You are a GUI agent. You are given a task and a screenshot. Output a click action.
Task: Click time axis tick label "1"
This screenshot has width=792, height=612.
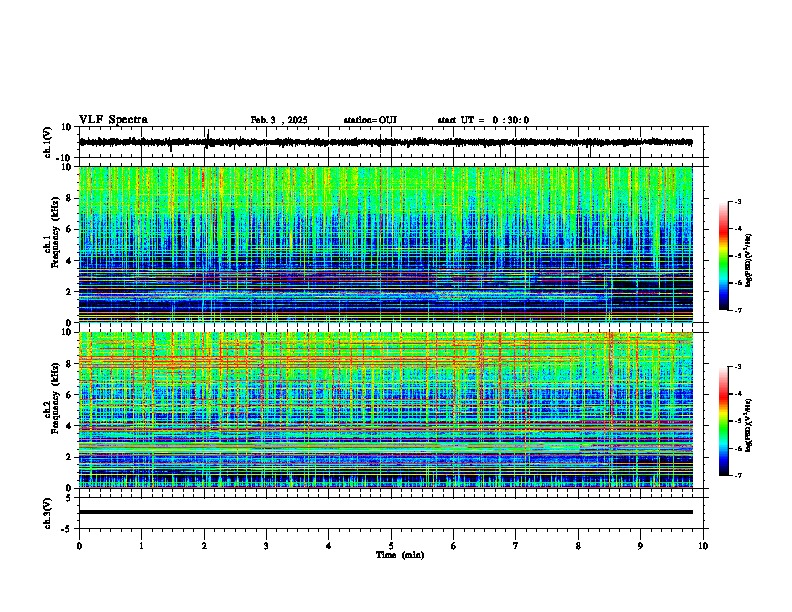point(141,546)
